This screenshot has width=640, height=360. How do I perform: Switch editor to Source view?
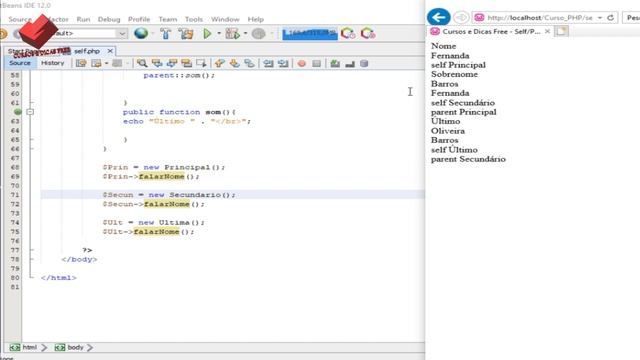[20, 63]
